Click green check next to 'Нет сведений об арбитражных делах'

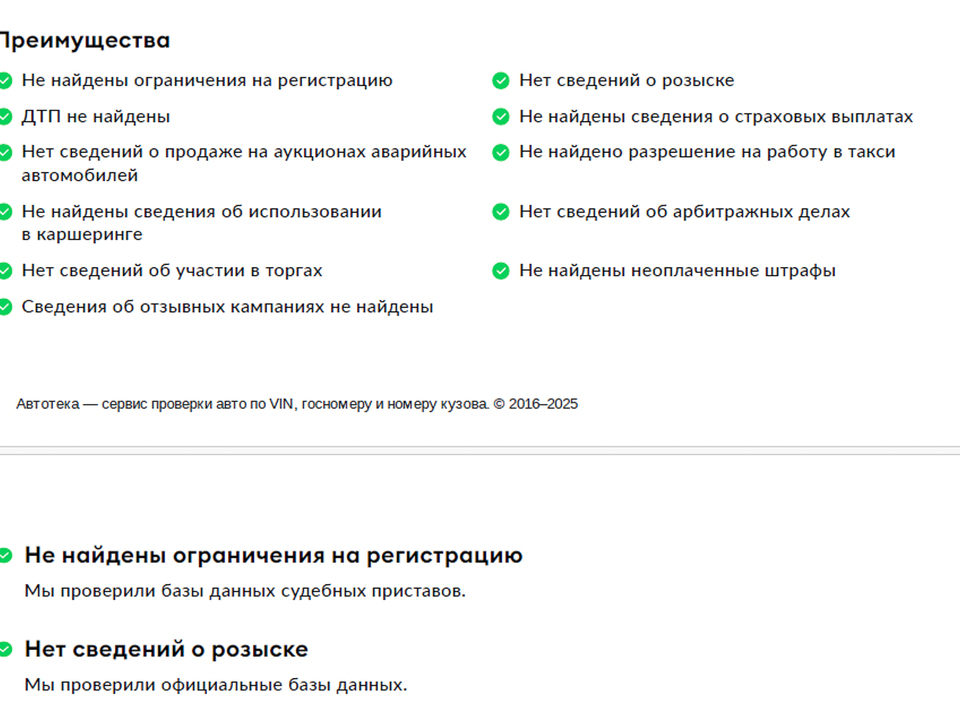point(501,212)
